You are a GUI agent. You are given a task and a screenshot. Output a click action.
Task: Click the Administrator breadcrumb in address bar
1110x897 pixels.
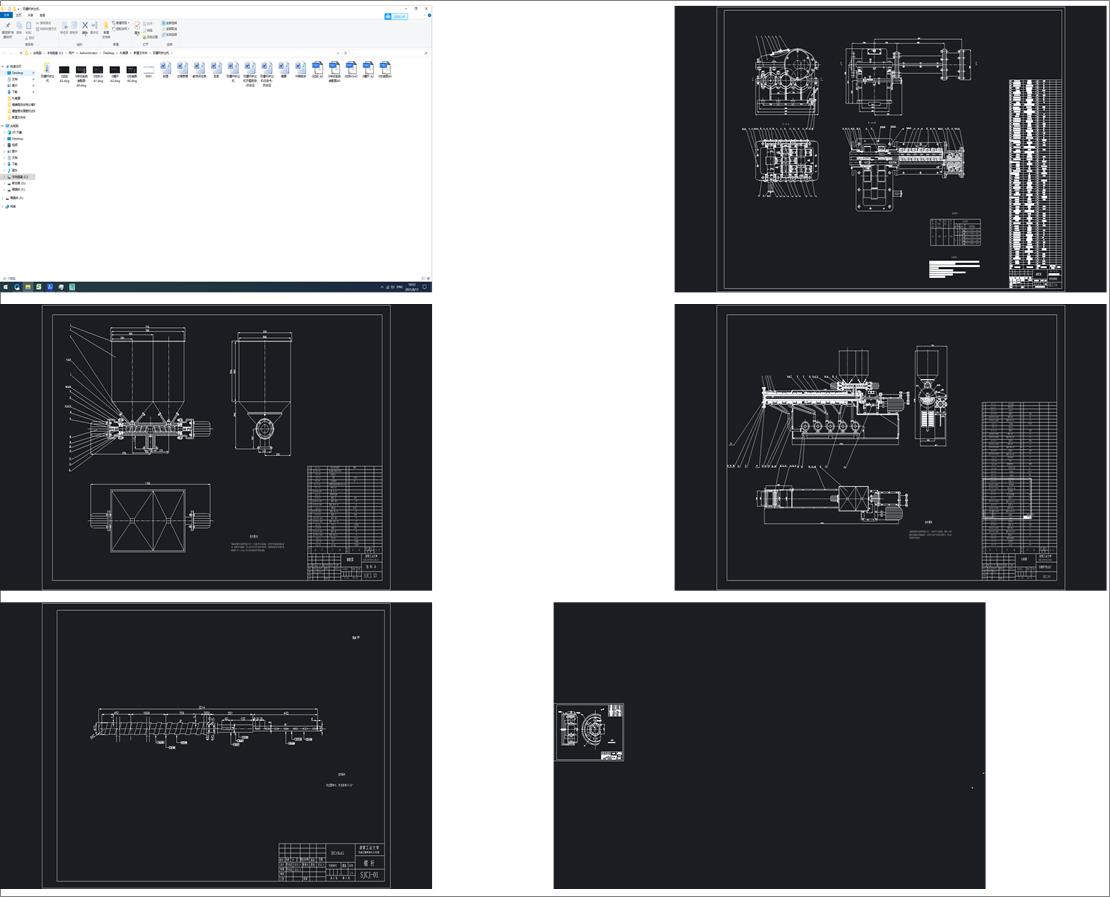click(88, 53)
